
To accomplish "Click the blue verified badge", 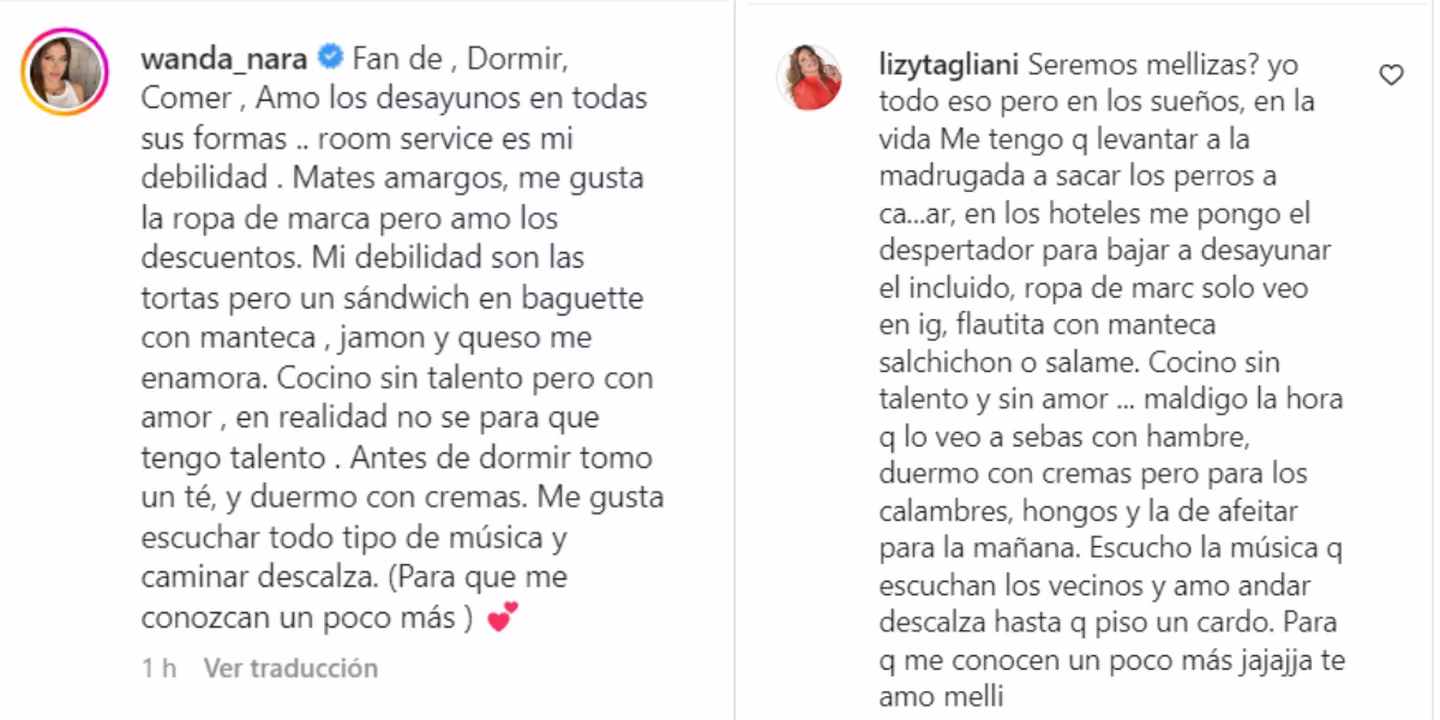I will coord(329,59).
